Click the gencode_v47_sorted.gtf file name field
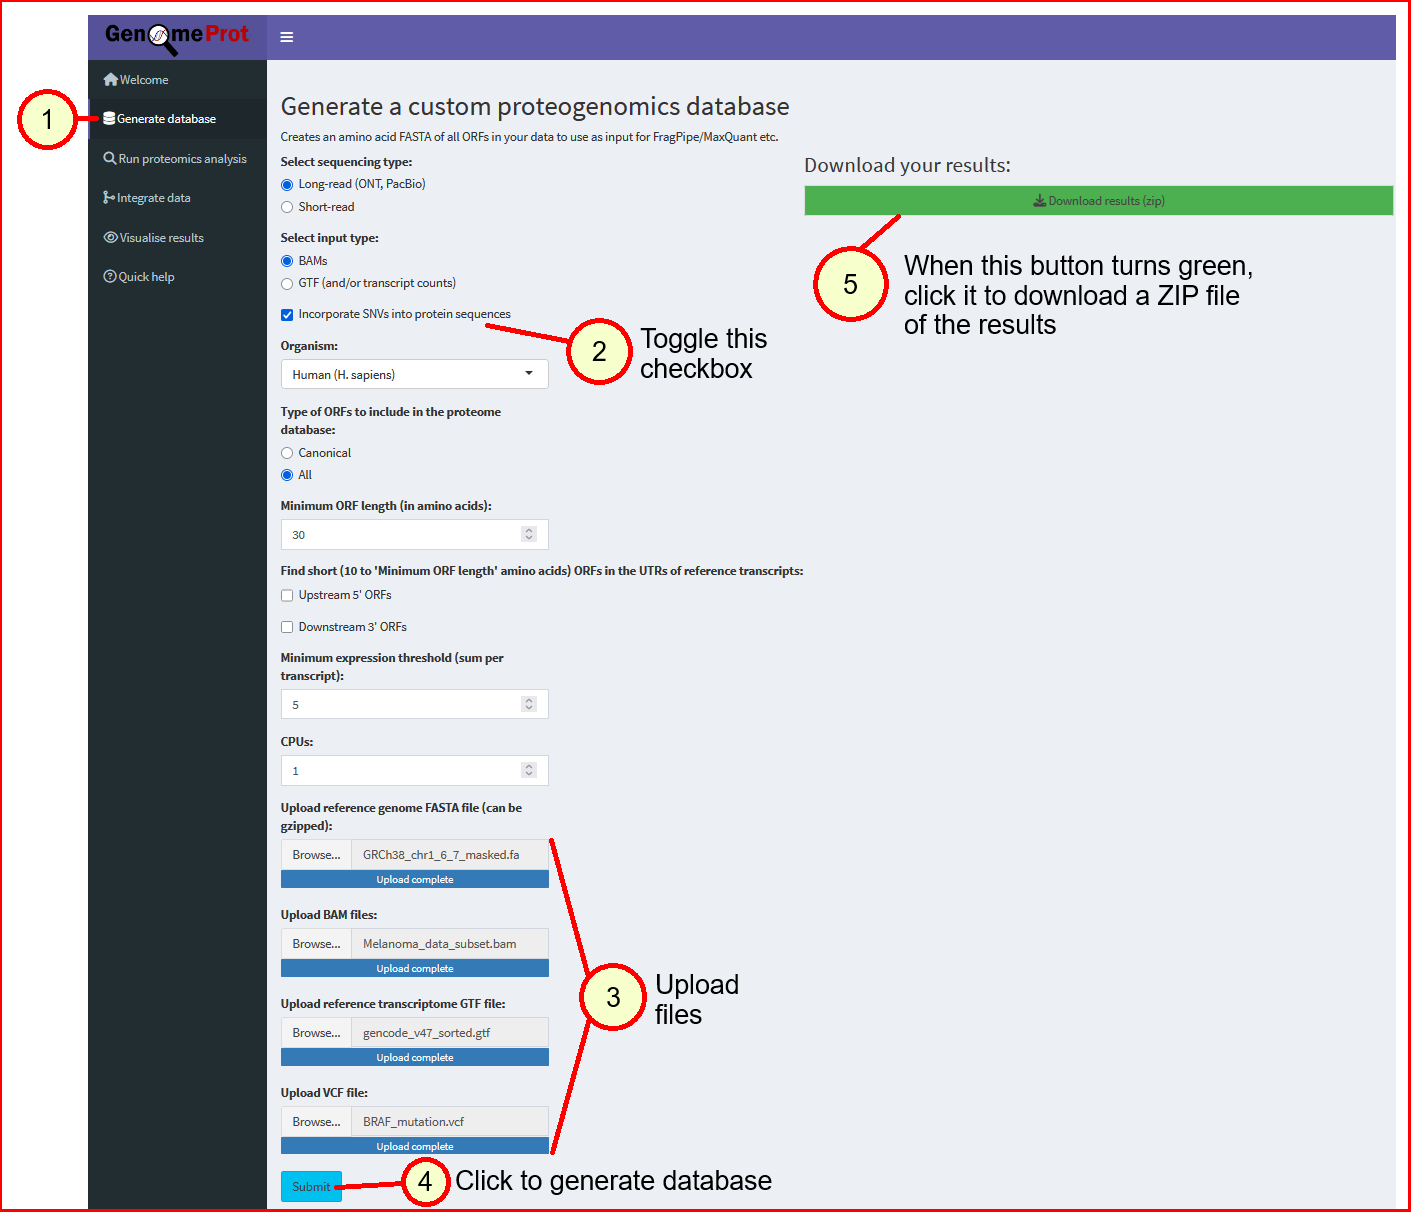 tap(450, 1033)
